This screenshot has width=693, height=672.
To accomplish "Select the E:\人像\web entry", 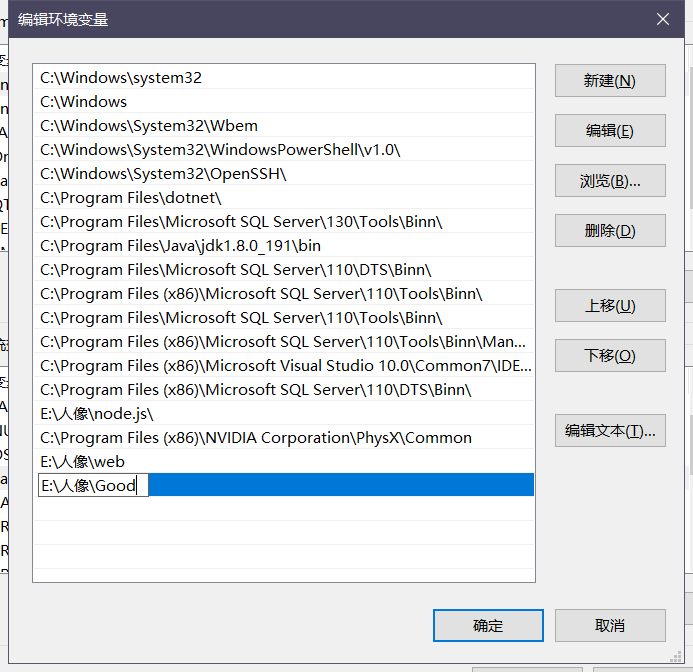I will 284,462.
